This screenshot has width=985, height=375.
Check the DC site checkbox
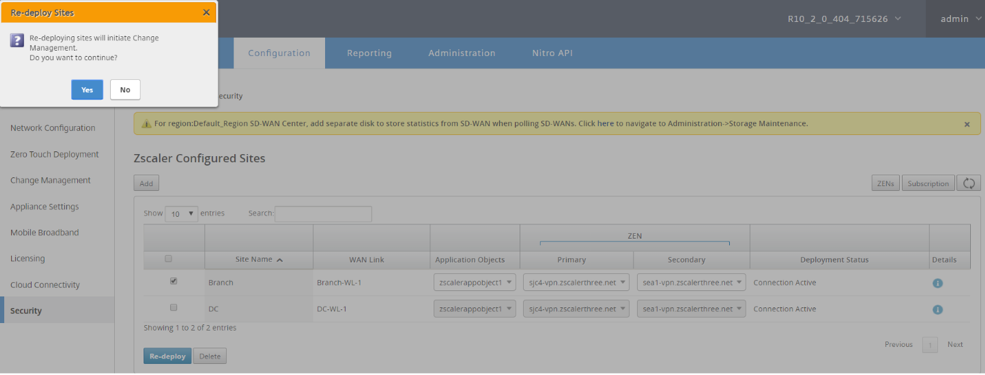[173, 308]
